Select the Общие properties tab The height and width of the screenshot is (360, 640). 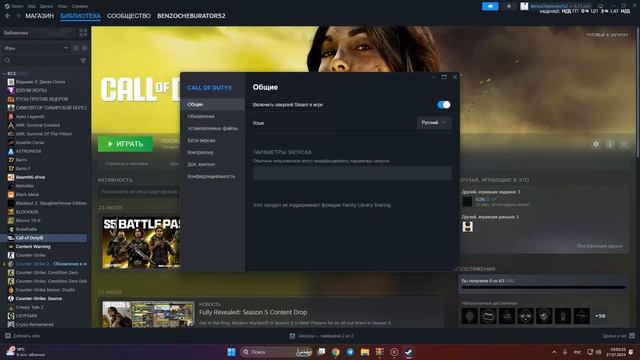(213, 104)
